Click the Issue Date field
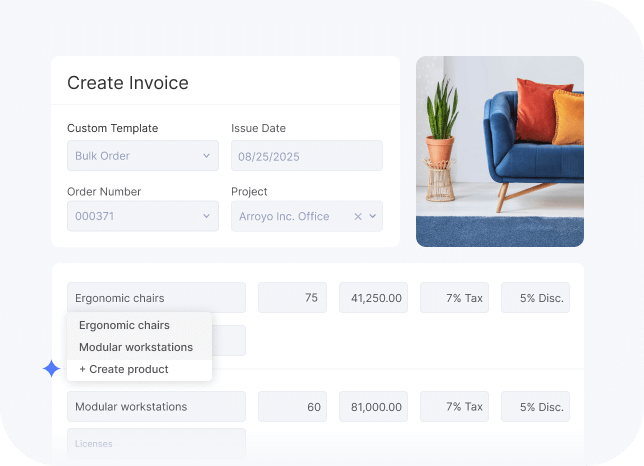644x466 pixels. 306,156
